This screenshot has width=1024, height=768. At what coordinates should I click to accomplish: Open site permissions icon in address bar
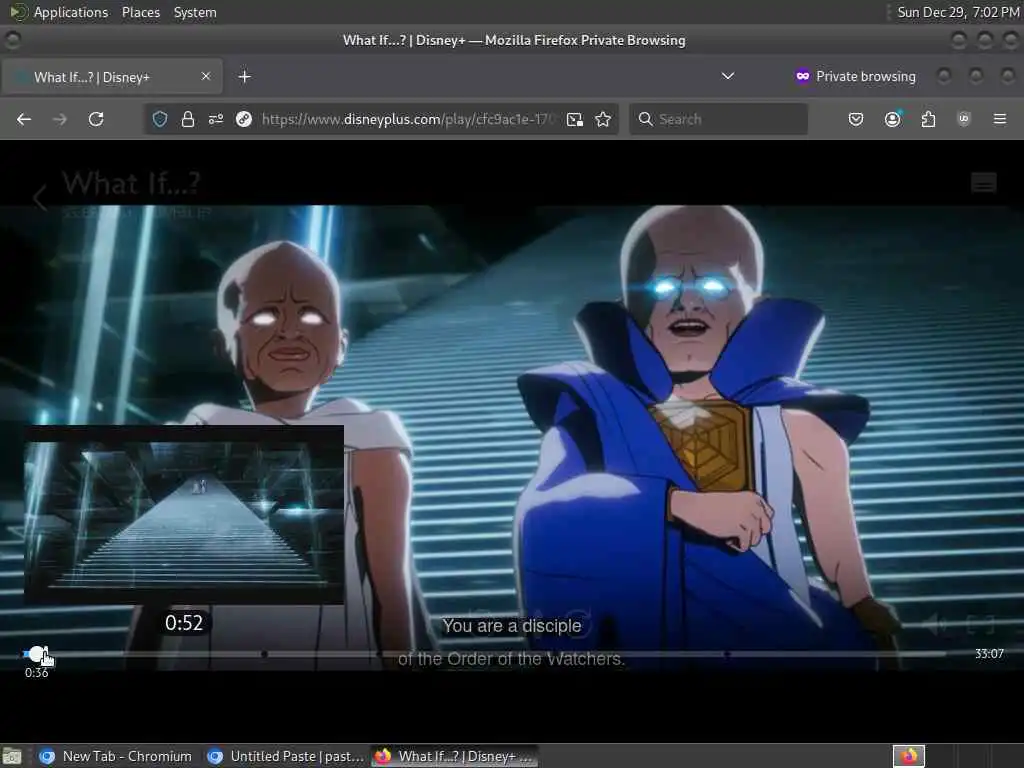pos(216,119)
